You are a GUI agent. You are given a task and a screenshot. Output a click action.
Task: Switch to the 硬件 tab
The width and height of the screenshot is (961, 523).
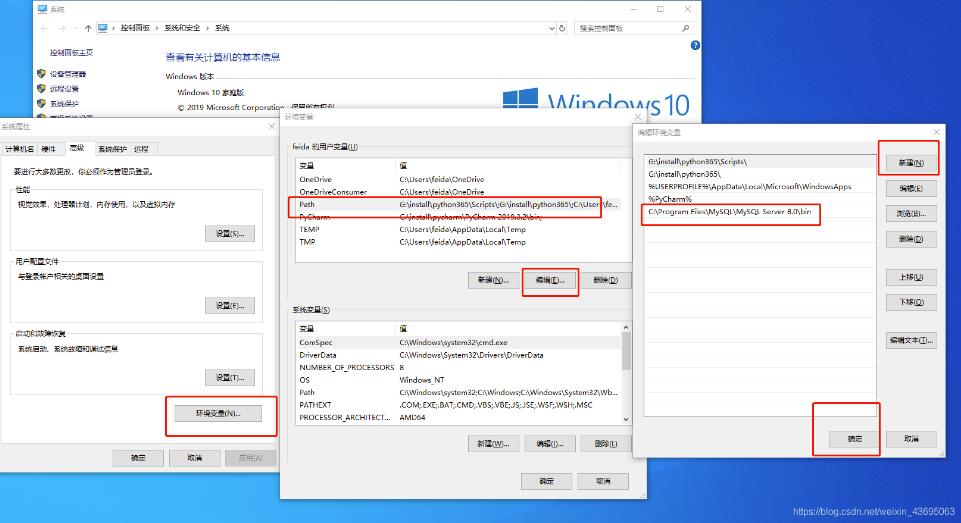click(x=48, y=149)
